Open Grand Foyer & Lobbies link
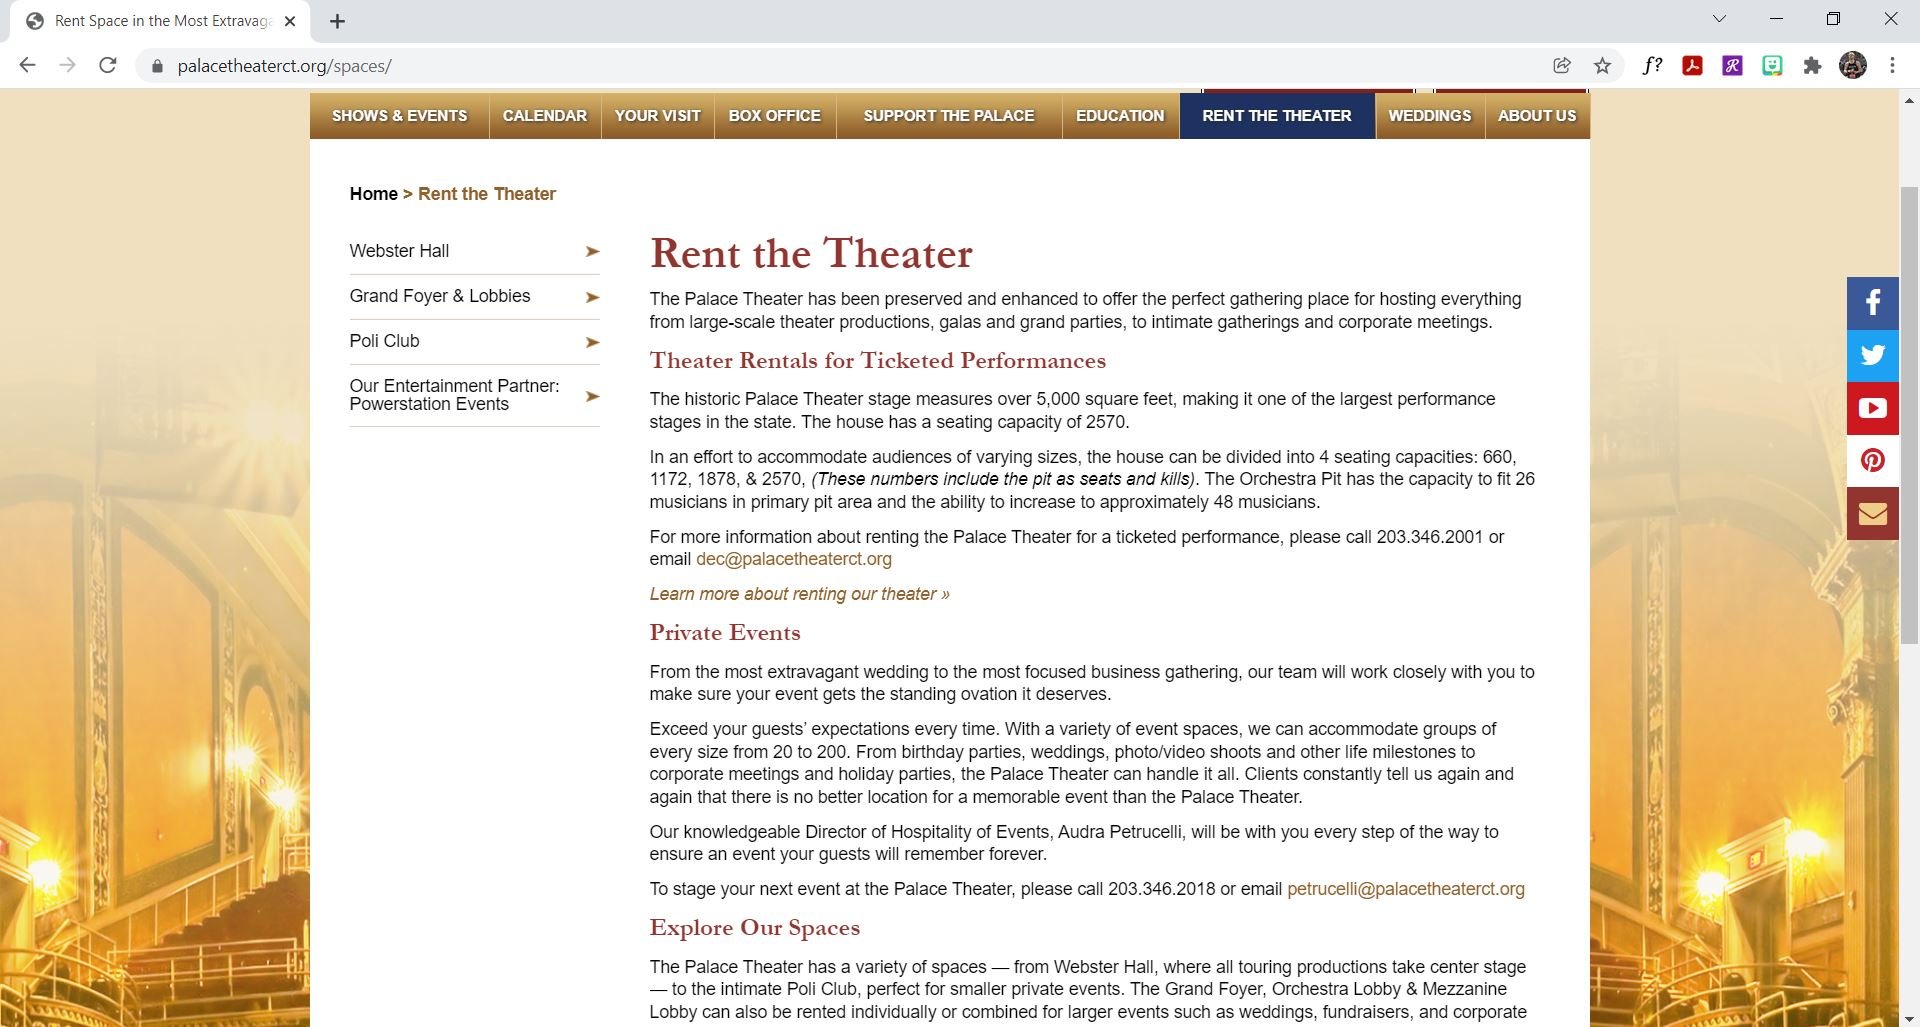 [x=440, y=296]
